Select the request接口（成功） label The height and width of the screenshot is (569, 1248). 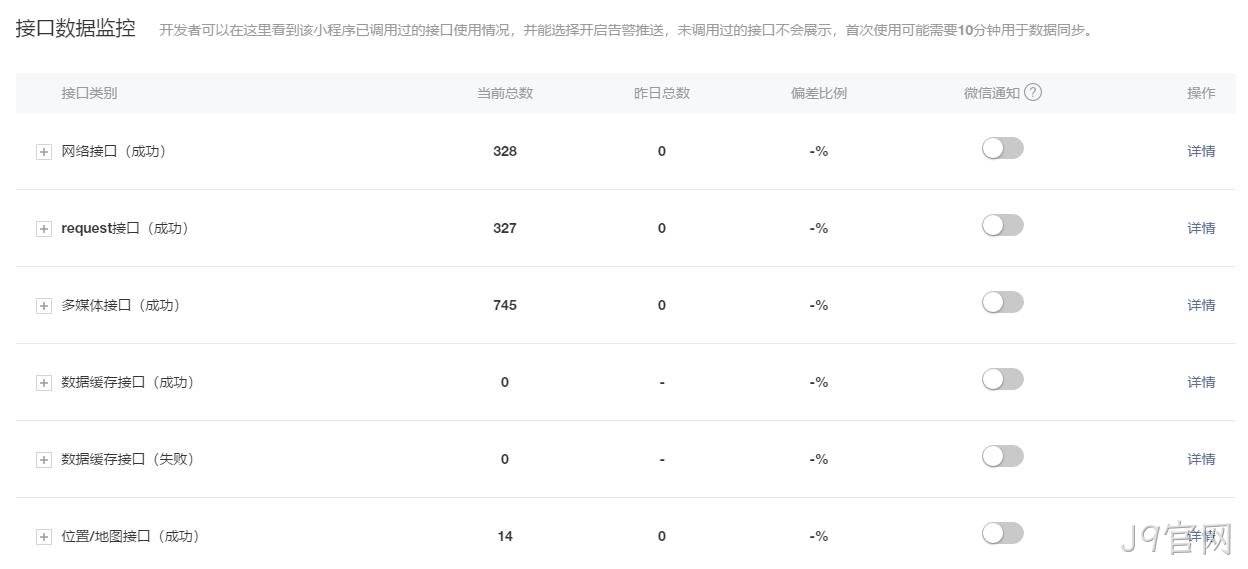[125, 228]
